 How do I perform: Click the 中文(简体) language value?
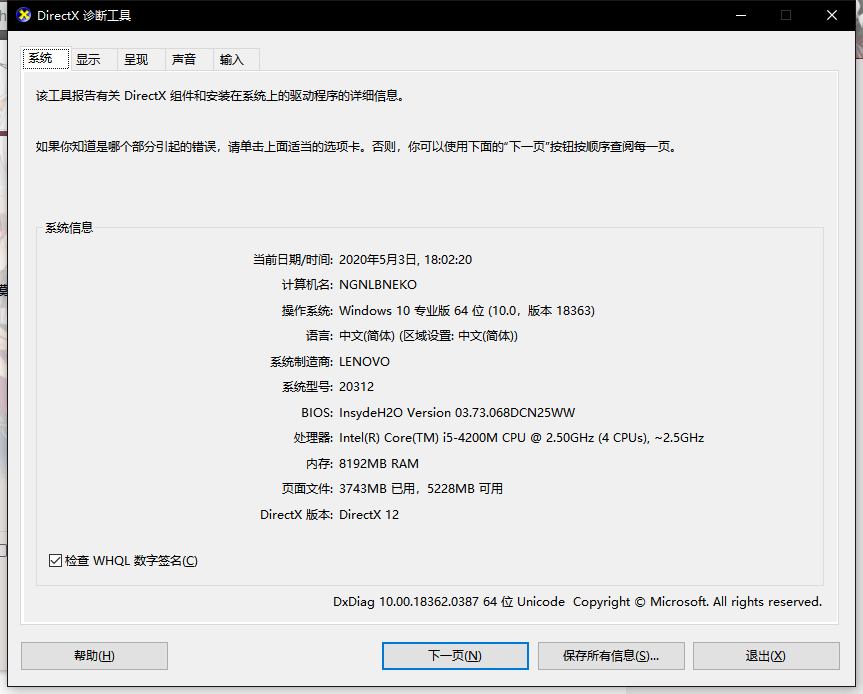click(x=428, y=336)
